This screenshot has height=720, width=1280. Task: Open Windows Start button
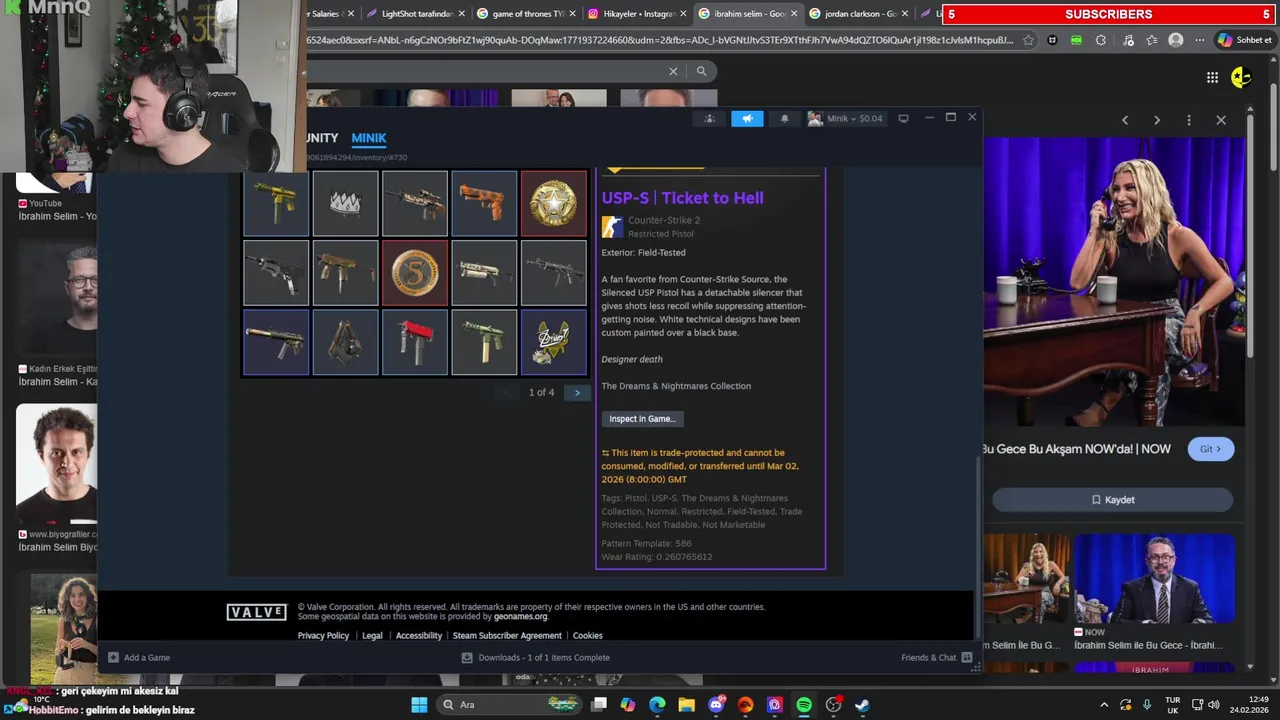point(419,704)
